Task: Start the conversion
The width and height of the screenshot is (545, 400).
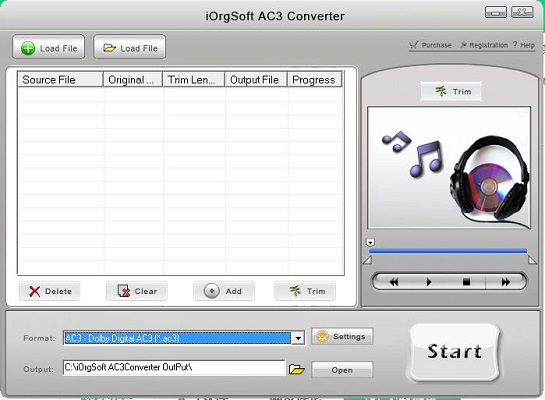Action: point(454,352)
